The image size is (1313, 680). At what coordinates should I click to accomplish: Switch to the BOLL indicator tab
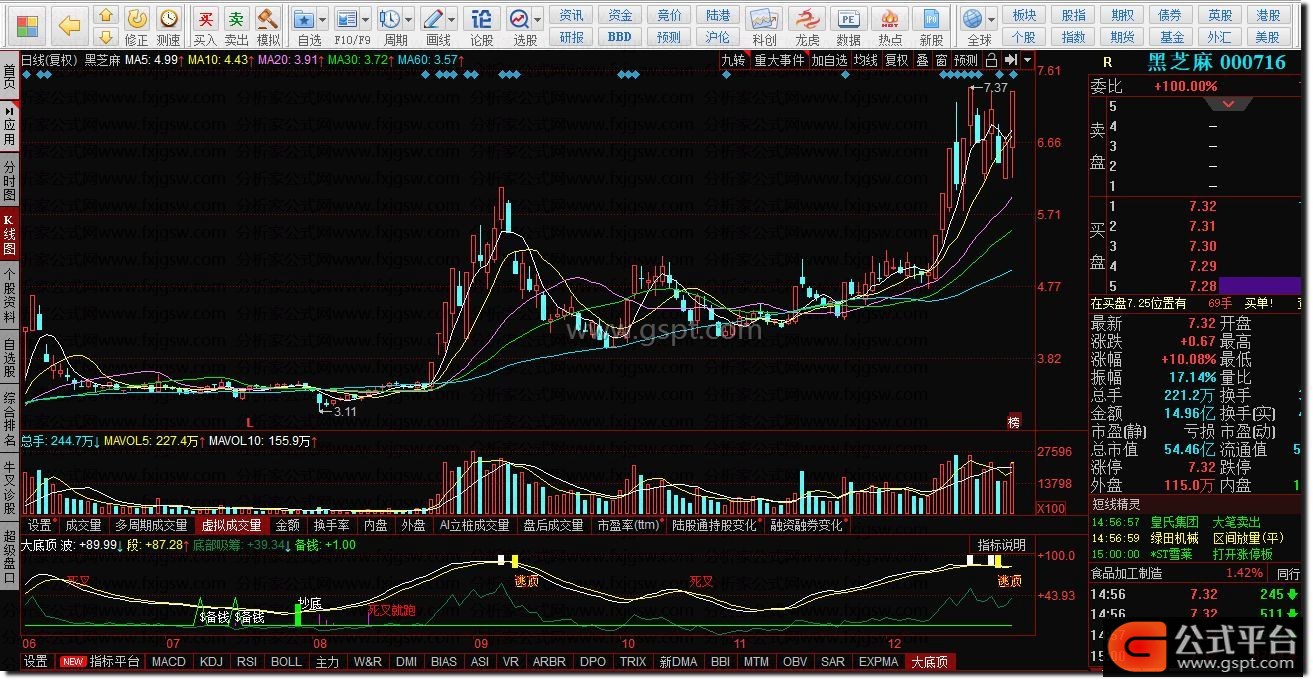coord(286,662)
